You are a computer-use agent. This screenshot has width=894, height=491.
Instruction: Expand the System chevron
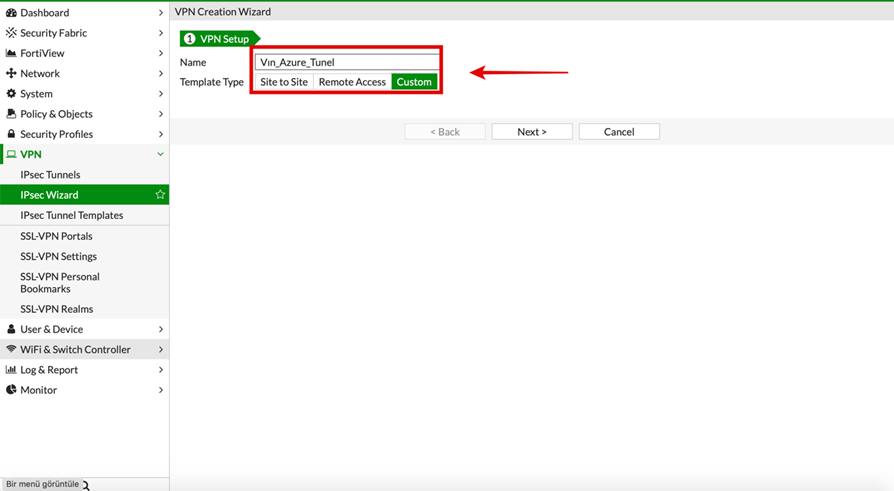(161, 94)
